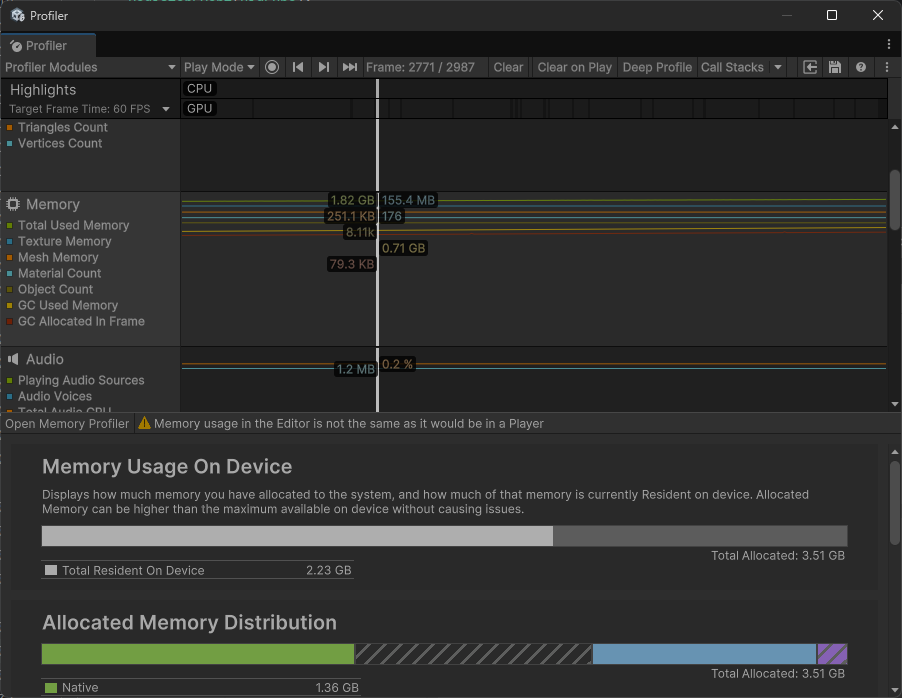Open profiler help via the question mark icon
The height and width of the screenshot is (698, 902).
coord(860,67)
